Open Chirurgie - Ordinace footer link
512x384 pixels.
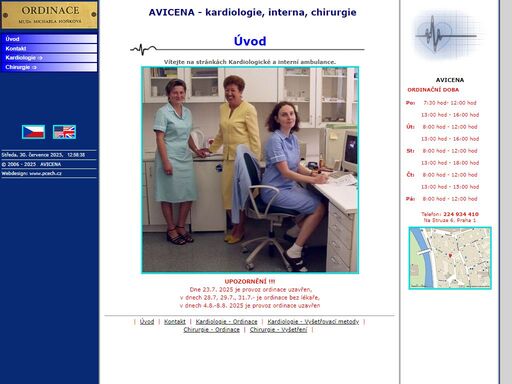pos(211,330)
